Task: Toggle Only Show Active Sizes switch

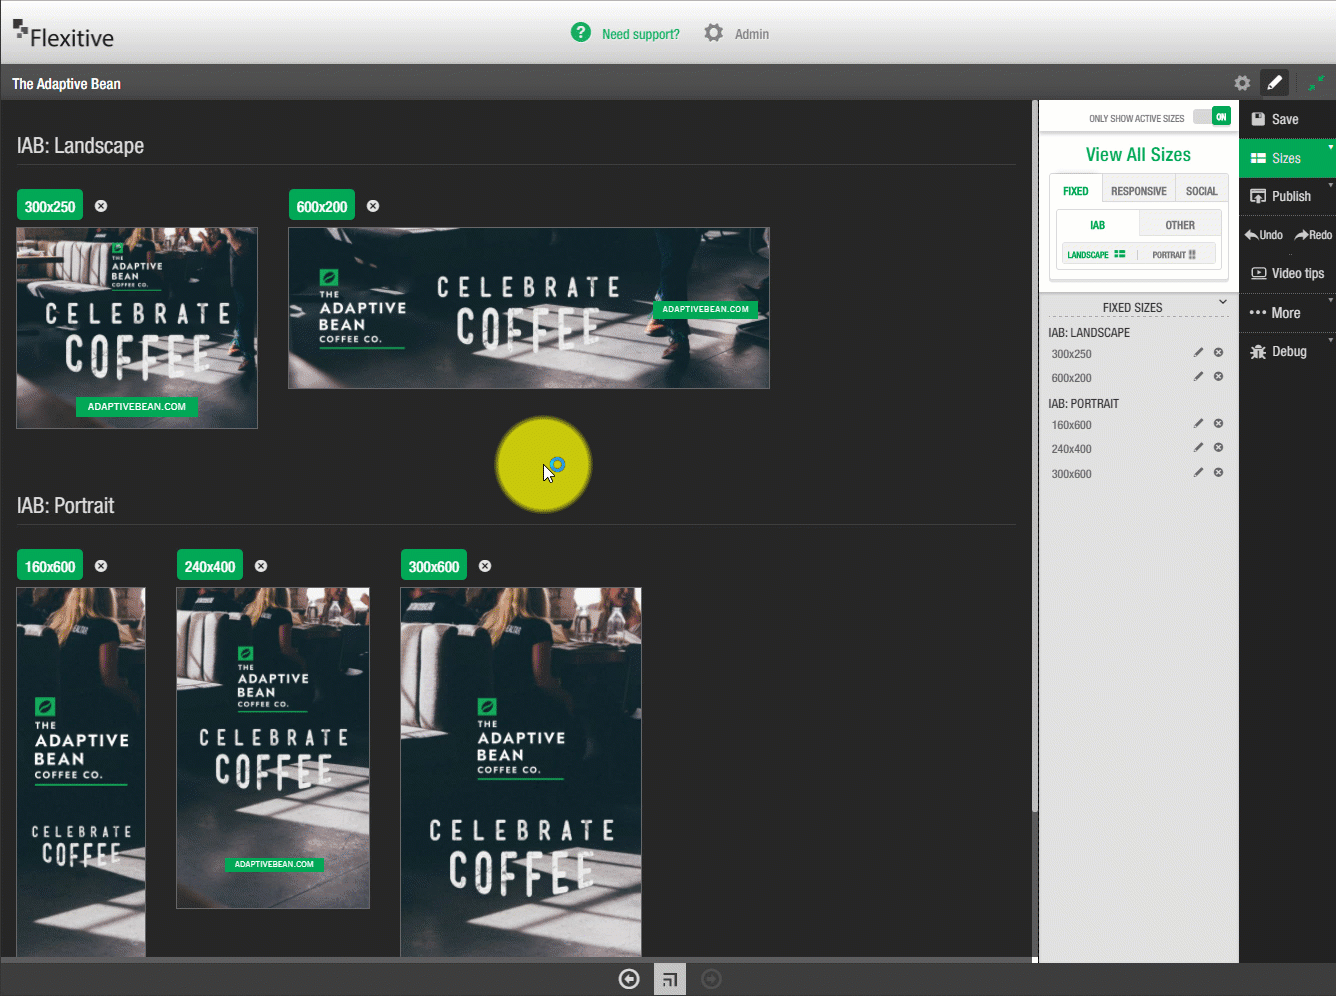Action: coord(1212,117)
